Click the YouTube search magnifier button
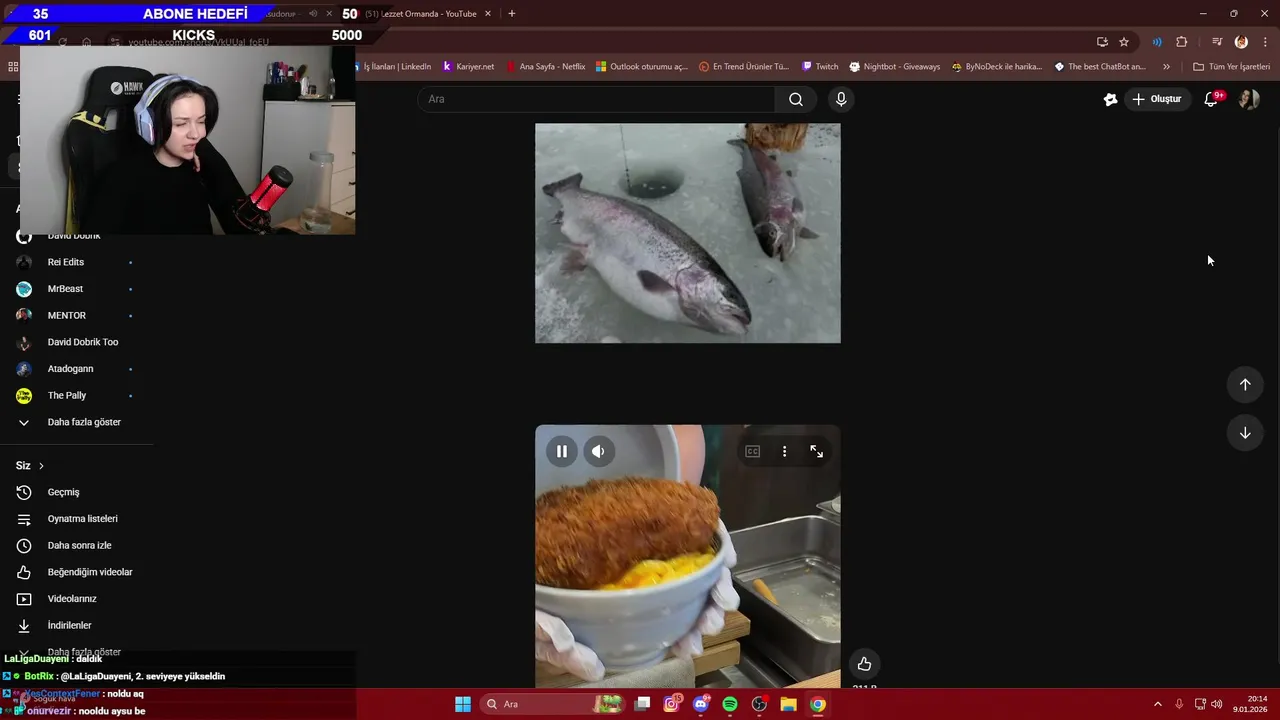This screenshot has width=1280, height=720. coord(796,99)
